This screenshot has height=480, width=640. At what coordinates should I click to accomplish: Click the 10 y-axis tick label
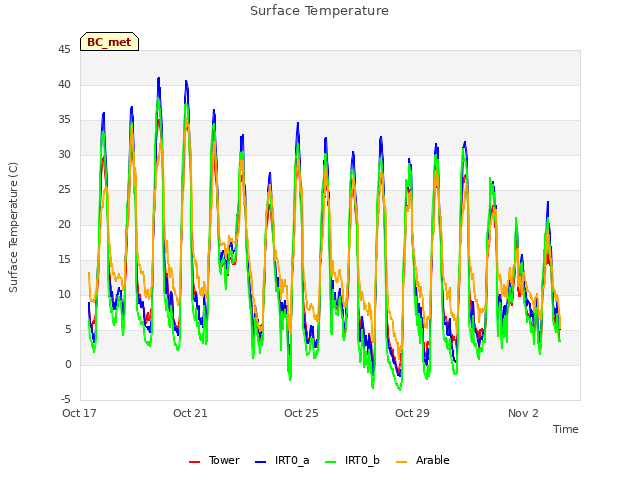click(64, 294)
